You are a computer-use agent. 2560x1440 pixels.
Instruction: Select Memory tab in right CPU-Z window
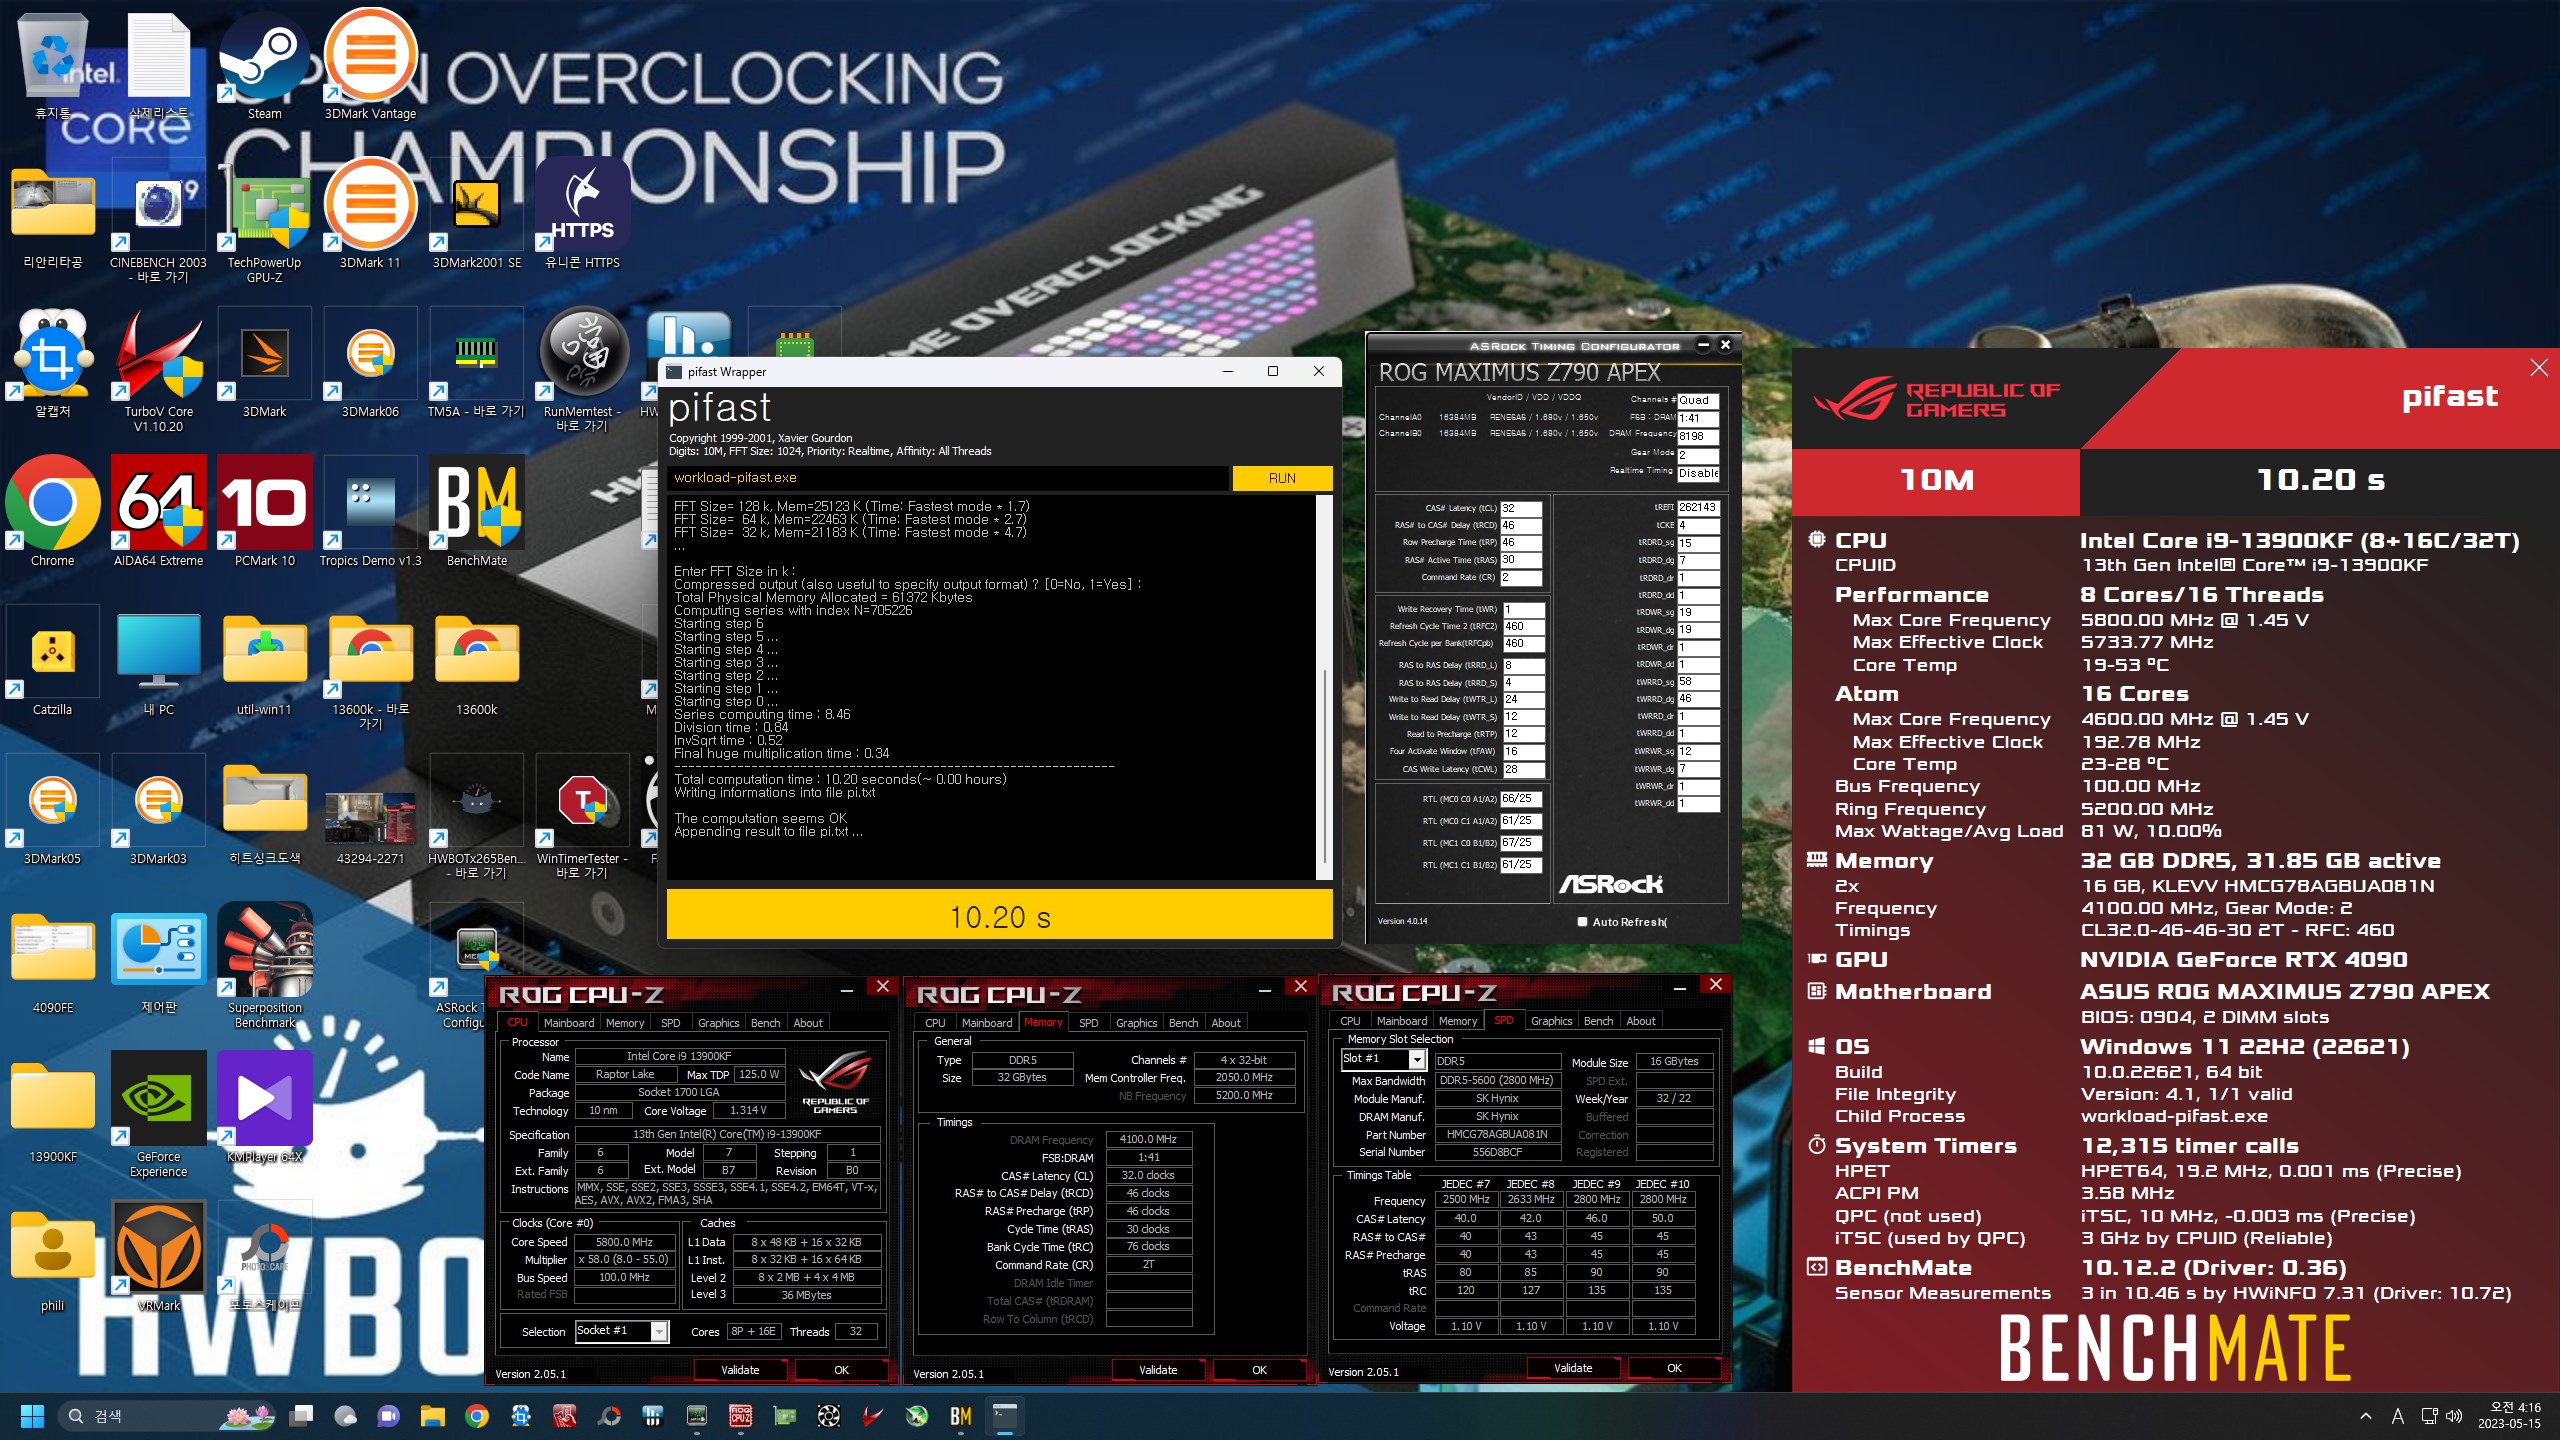1457,1021
